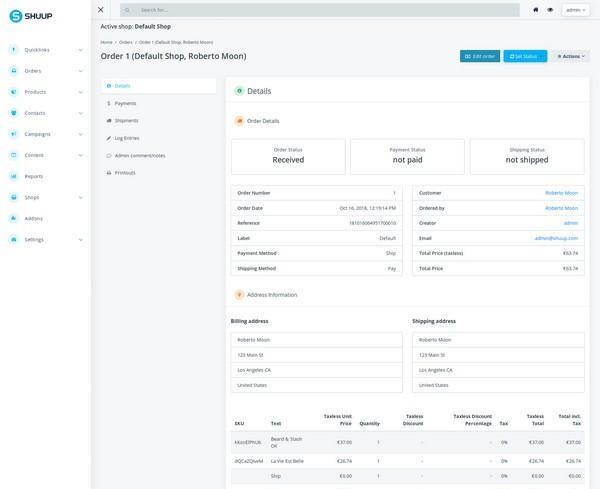
Task: Click the Shipping address heading
Action: [x=434, y=321]
